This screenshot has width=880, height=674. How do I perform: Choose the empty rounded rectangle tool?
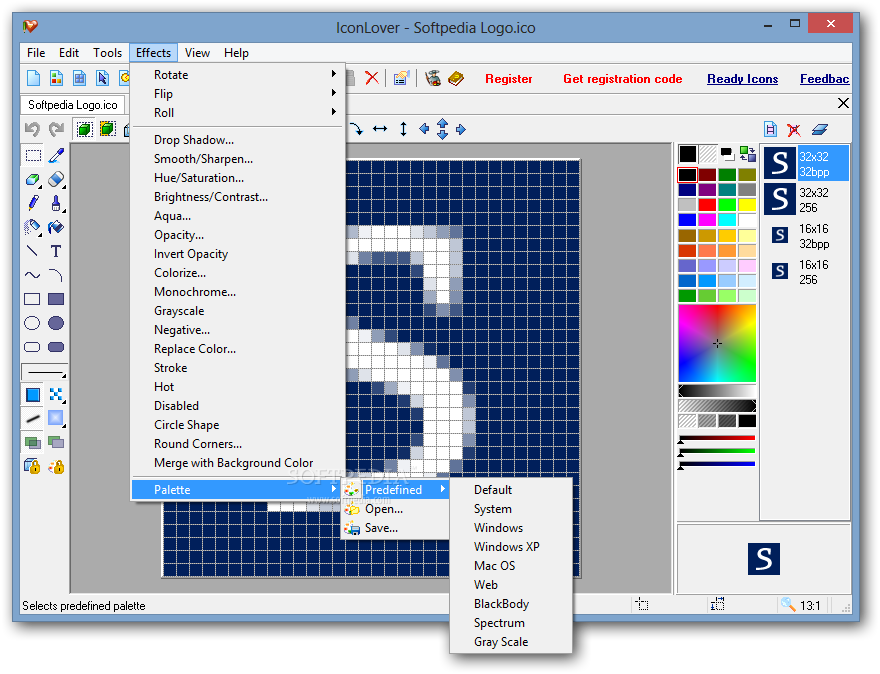coord(33,347)
